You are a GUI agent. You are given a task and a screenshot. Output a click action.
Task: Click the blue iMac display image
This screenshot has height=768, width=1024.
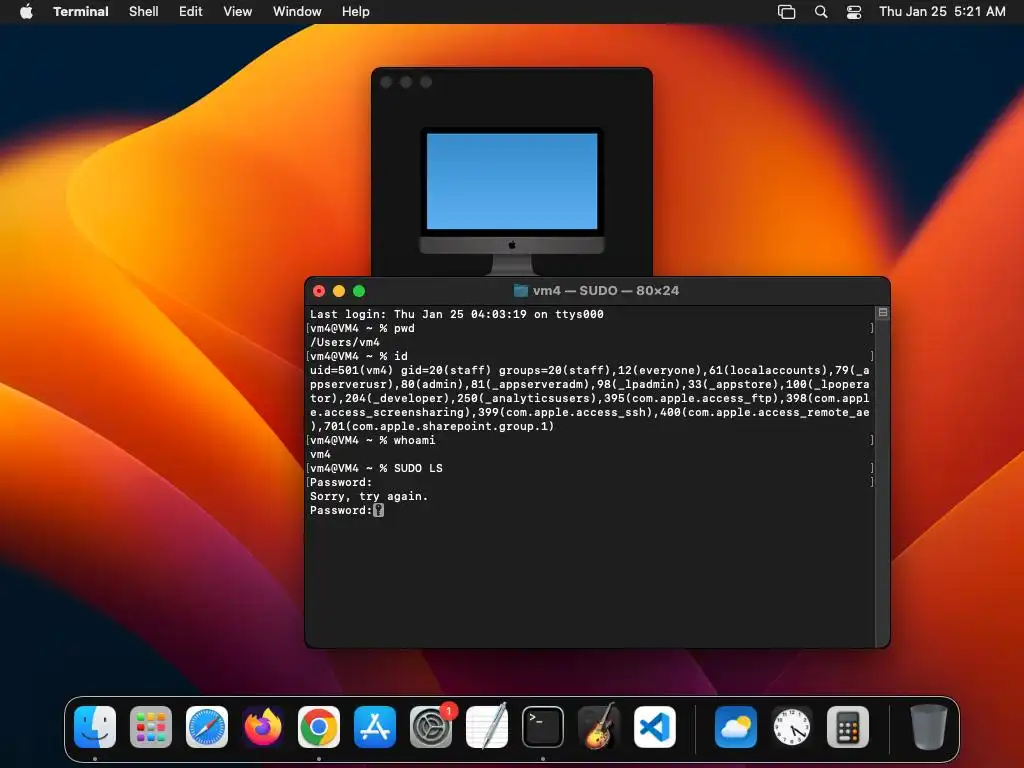(512, 181)
